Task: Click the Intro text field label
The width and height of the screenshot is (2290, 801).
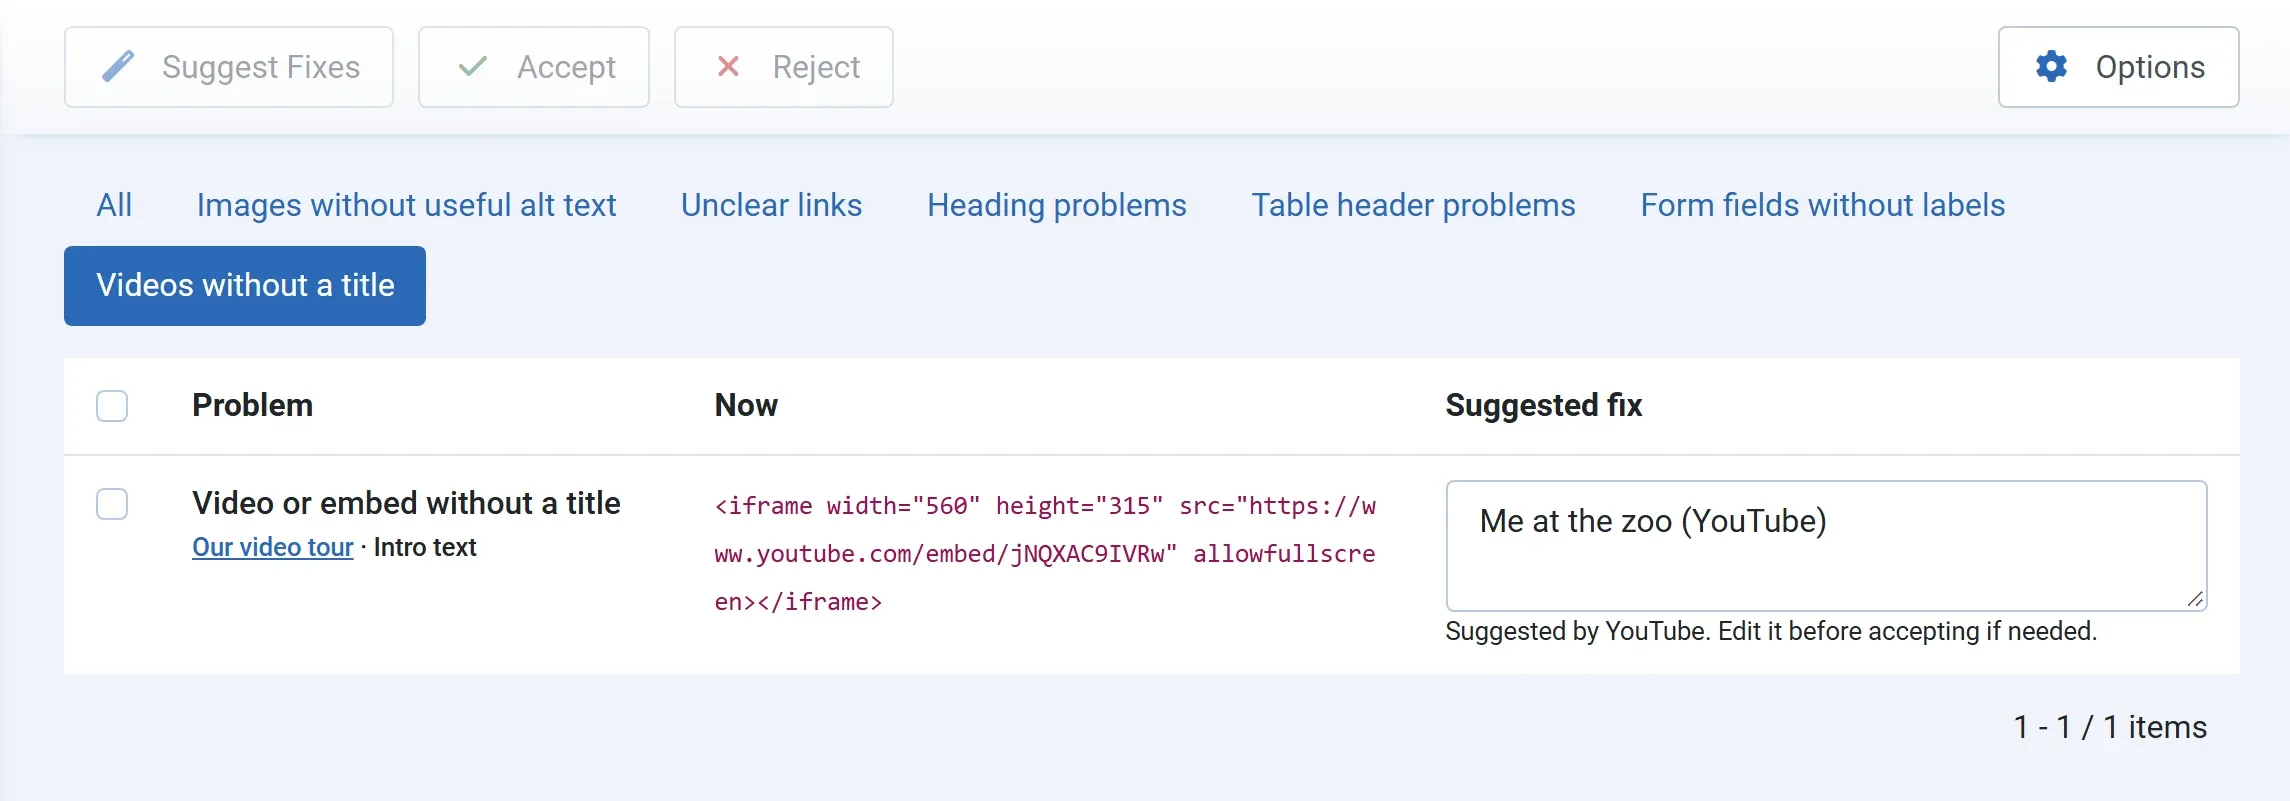Action: pyautogui.click(x=425, y=547)
